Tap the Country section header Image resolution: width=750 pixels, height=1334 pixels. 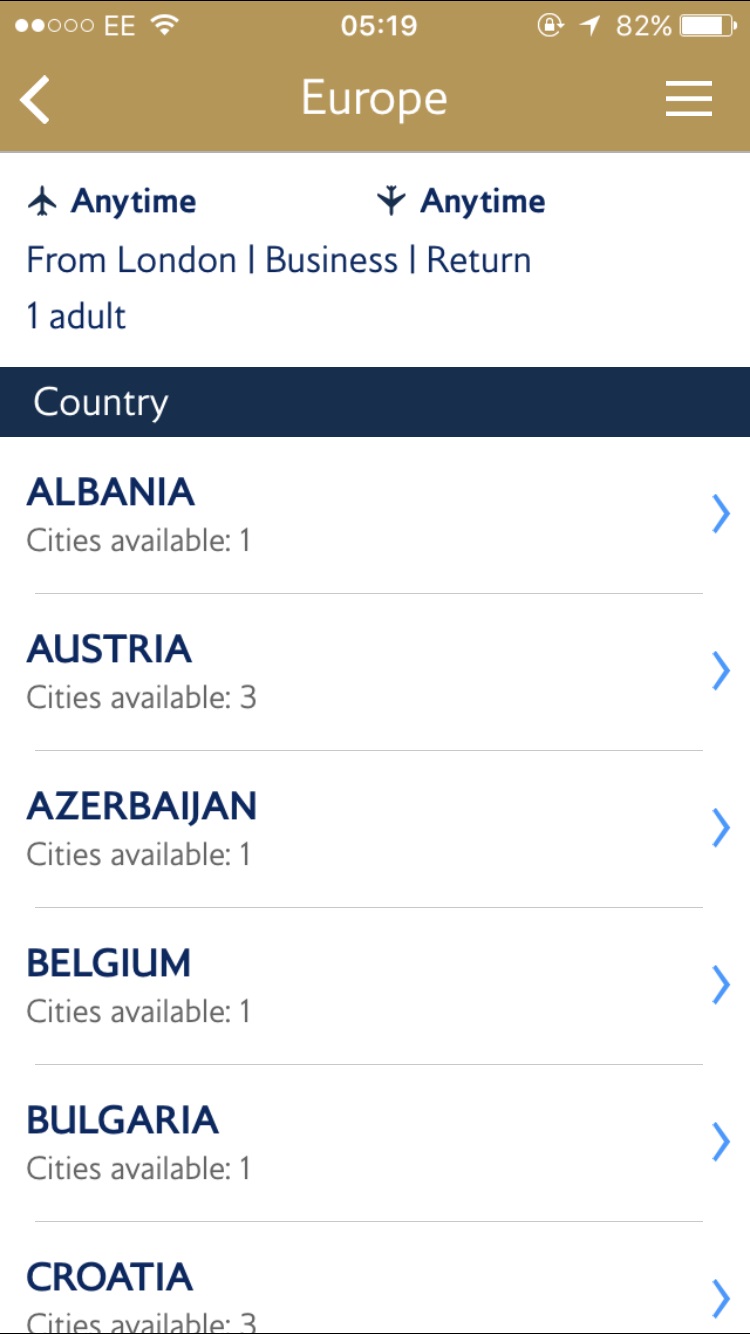point(375,402)
